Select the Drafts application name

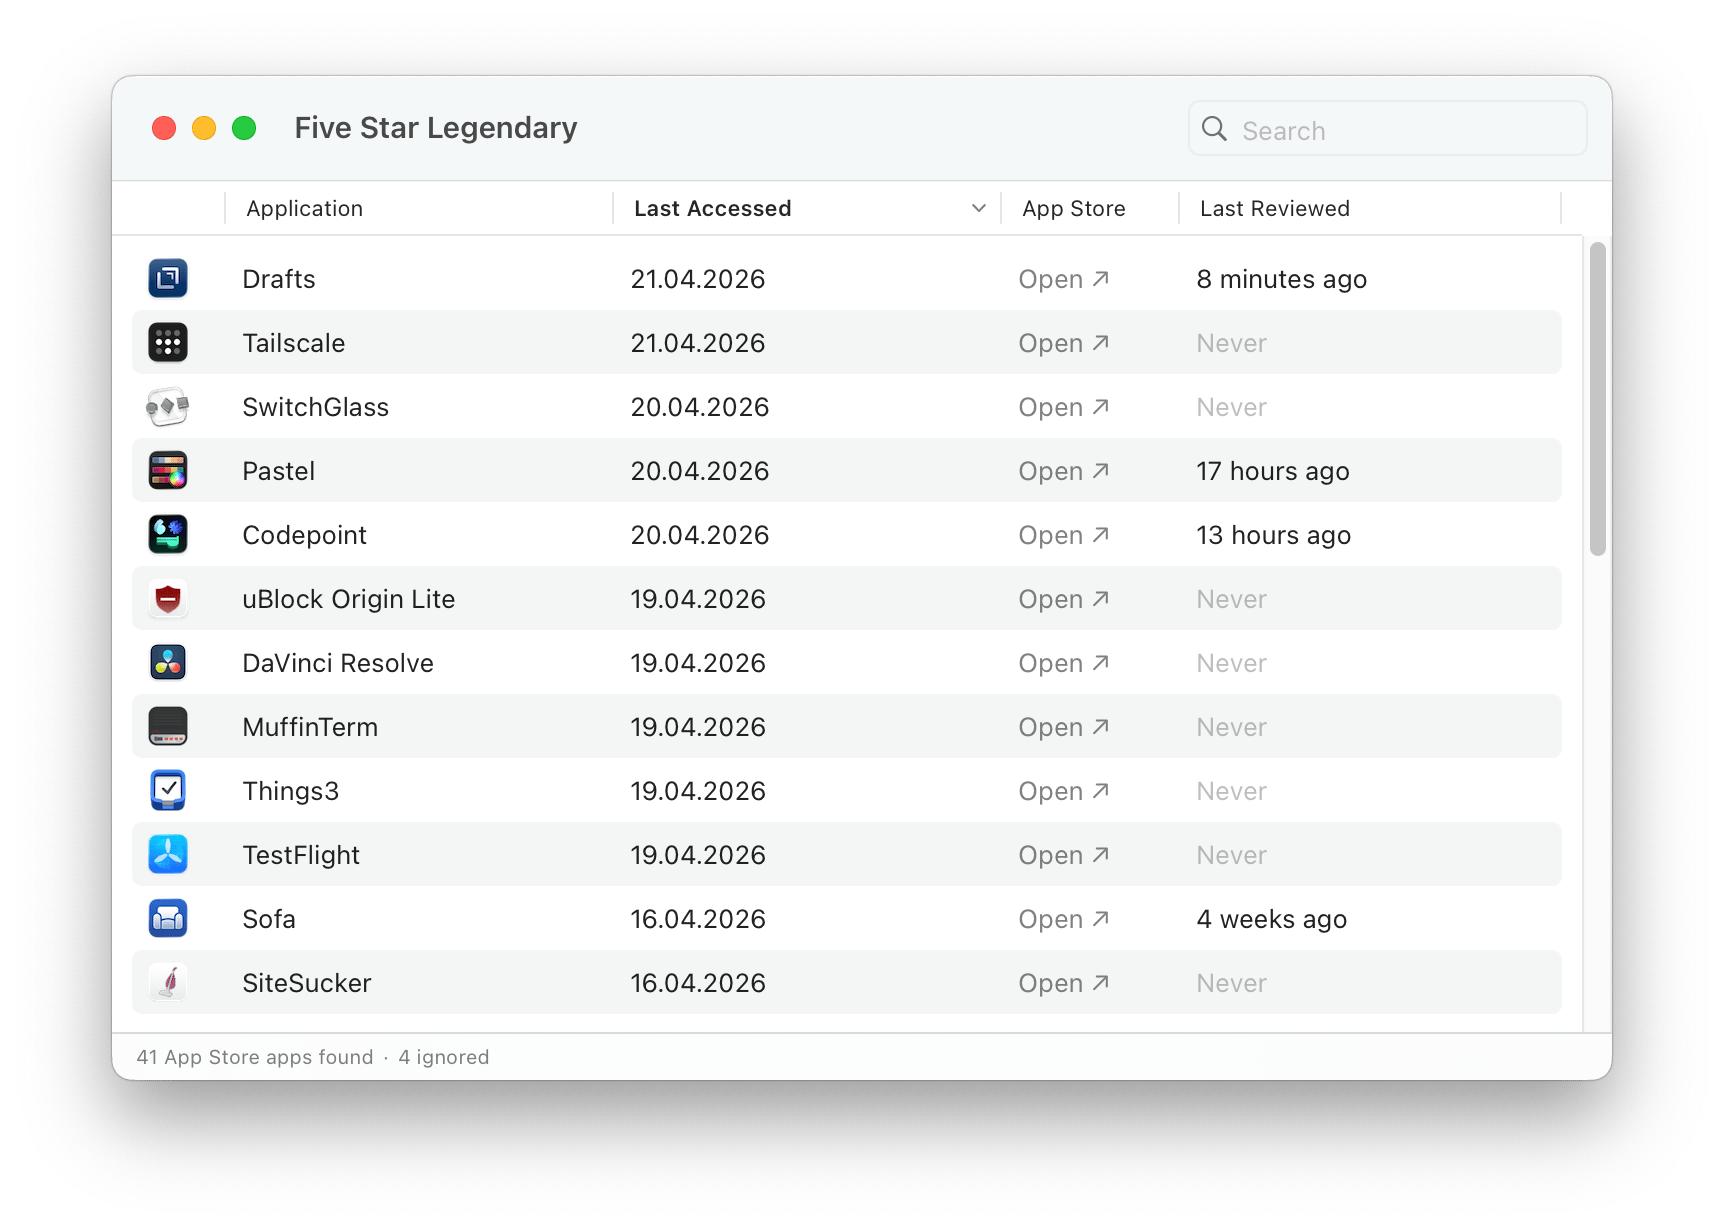click(x=278, y=279)
